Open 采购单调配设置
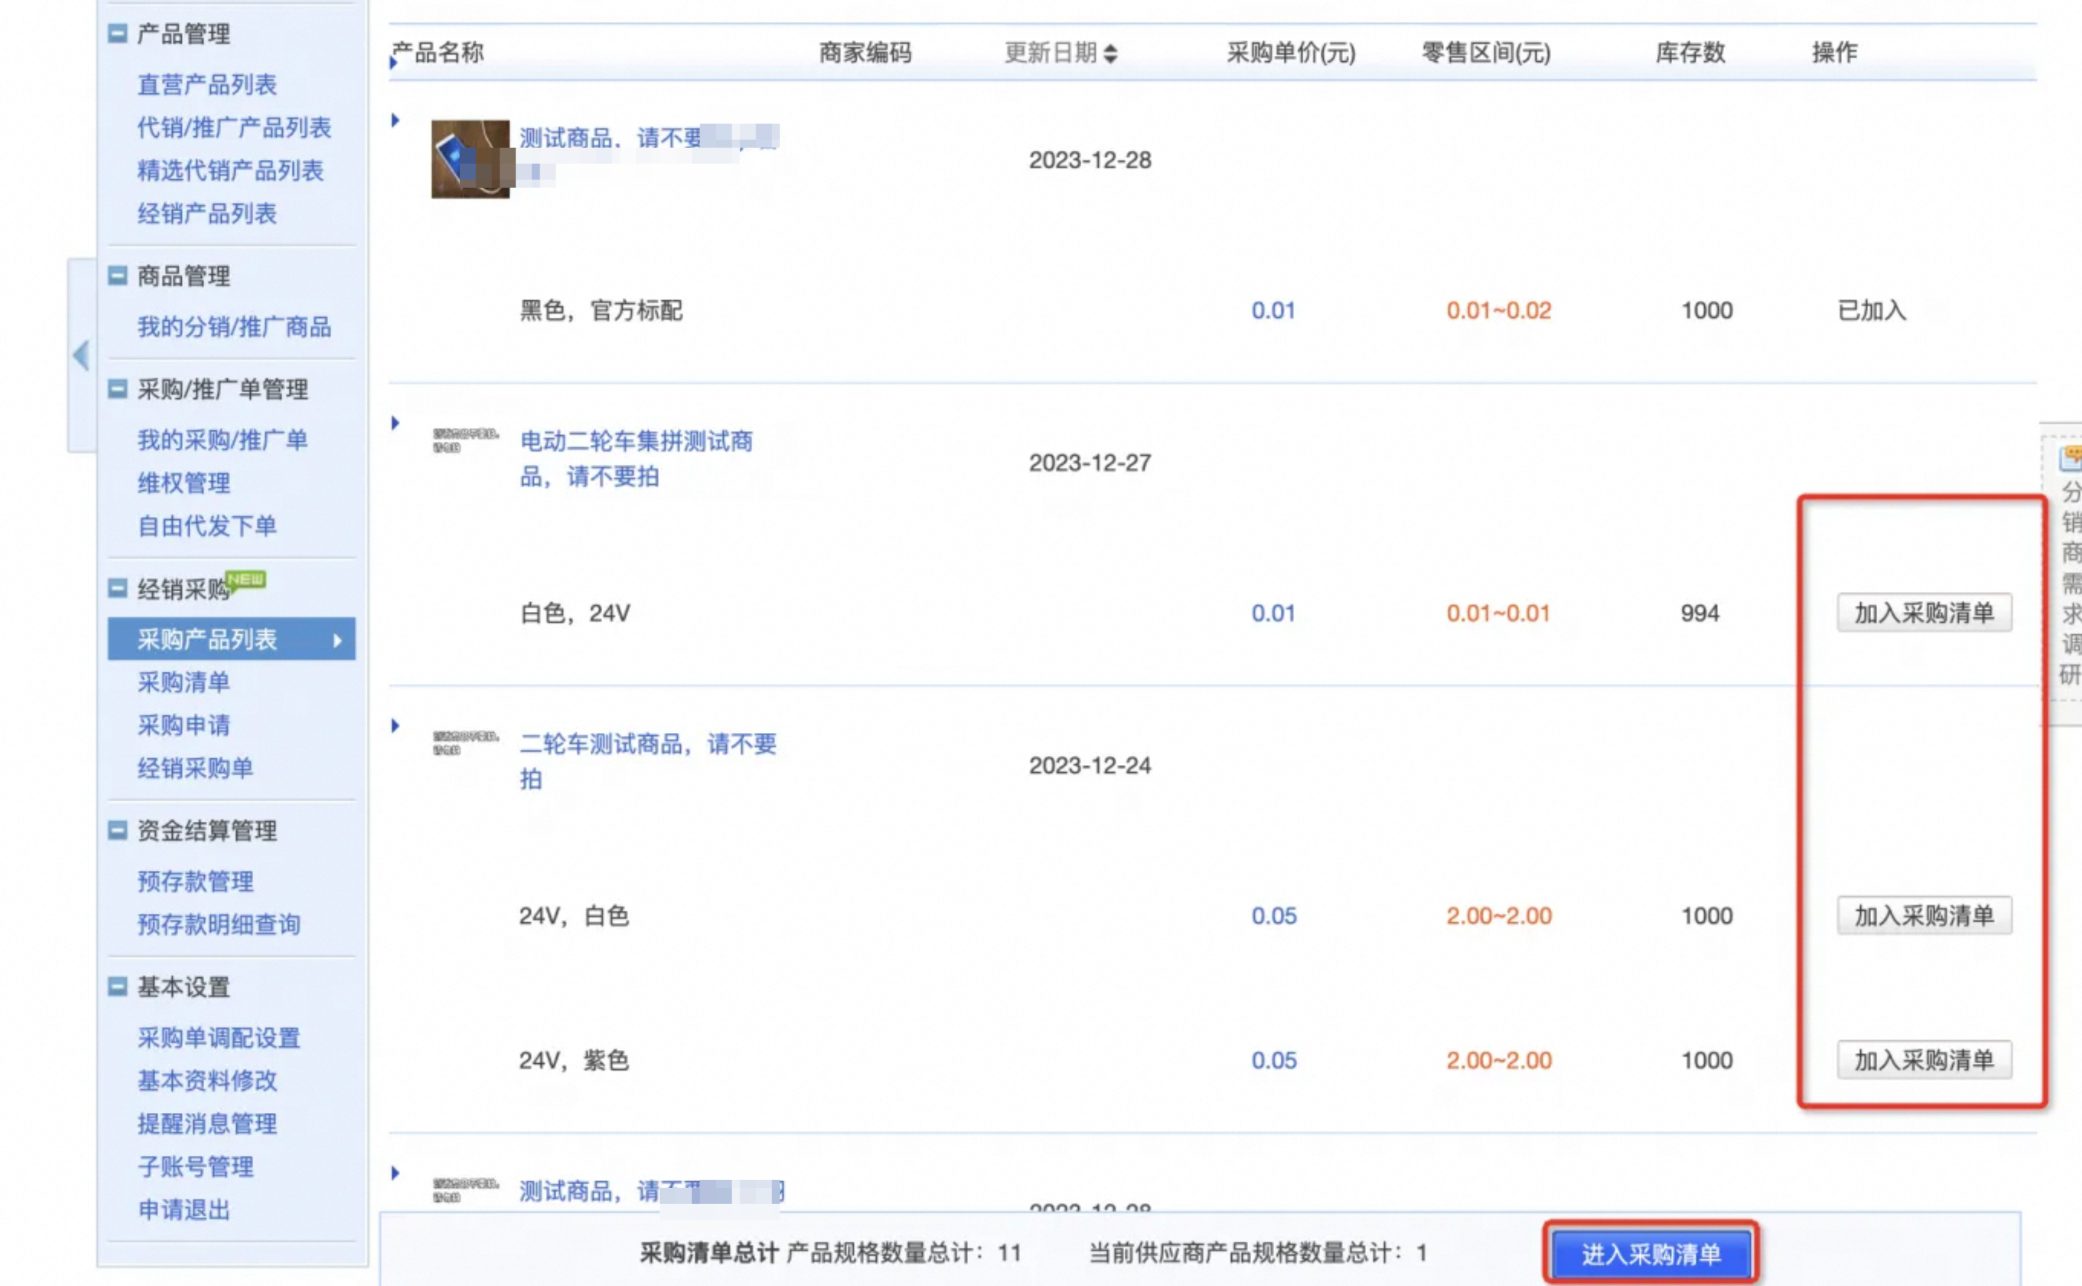 tap(218, 1038)
